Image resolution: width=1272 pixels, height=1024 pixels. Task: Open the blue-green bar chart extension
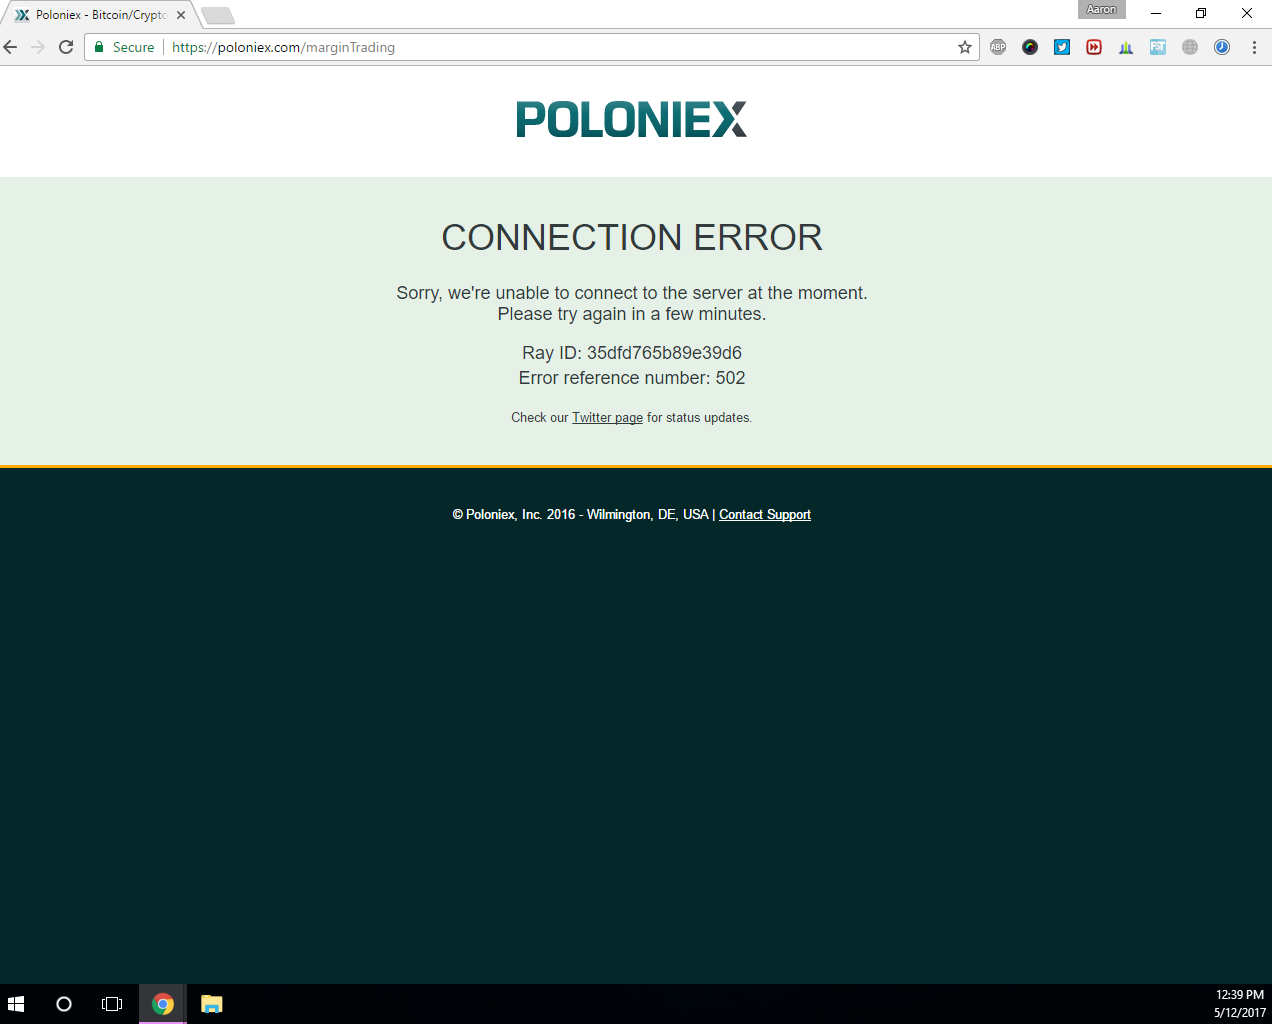(1126, 47)
